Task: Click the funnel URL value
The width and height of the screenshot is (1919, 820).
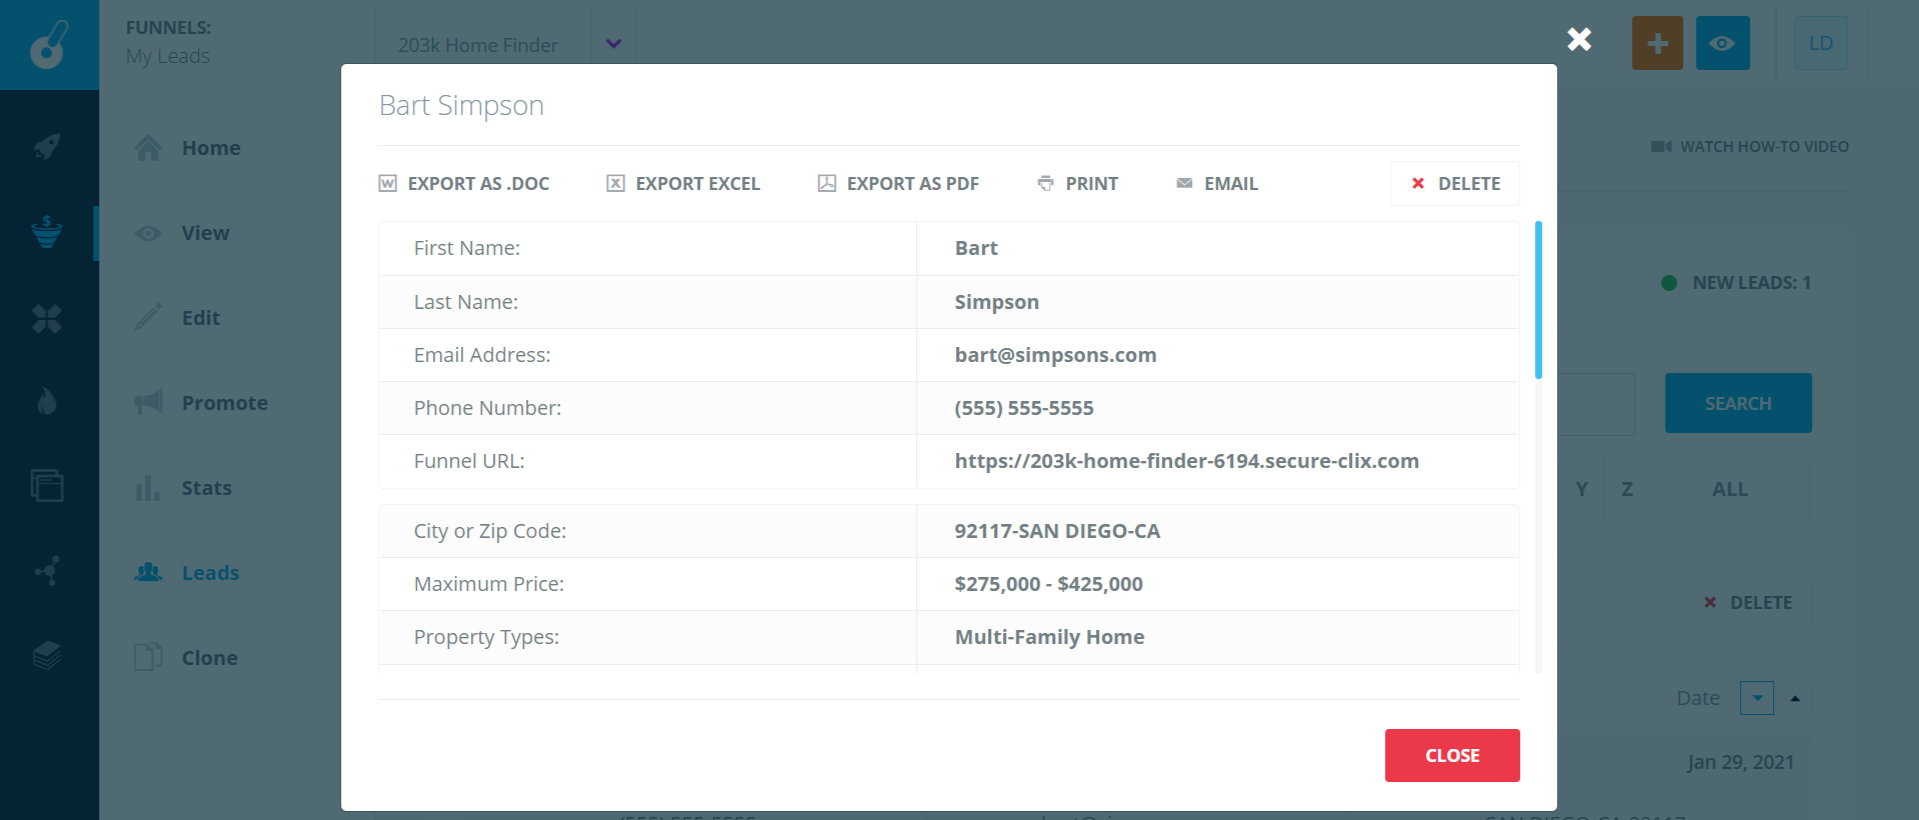Action: pos(1186,461)
